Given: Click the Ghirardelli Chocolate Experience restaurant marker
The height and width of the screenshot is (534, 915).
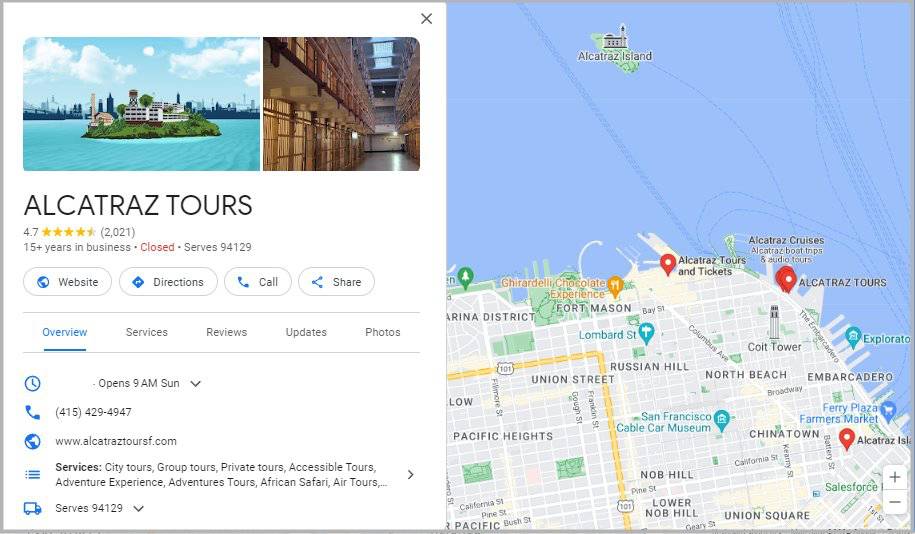Looking at the screenshot, I should [614, 286].
